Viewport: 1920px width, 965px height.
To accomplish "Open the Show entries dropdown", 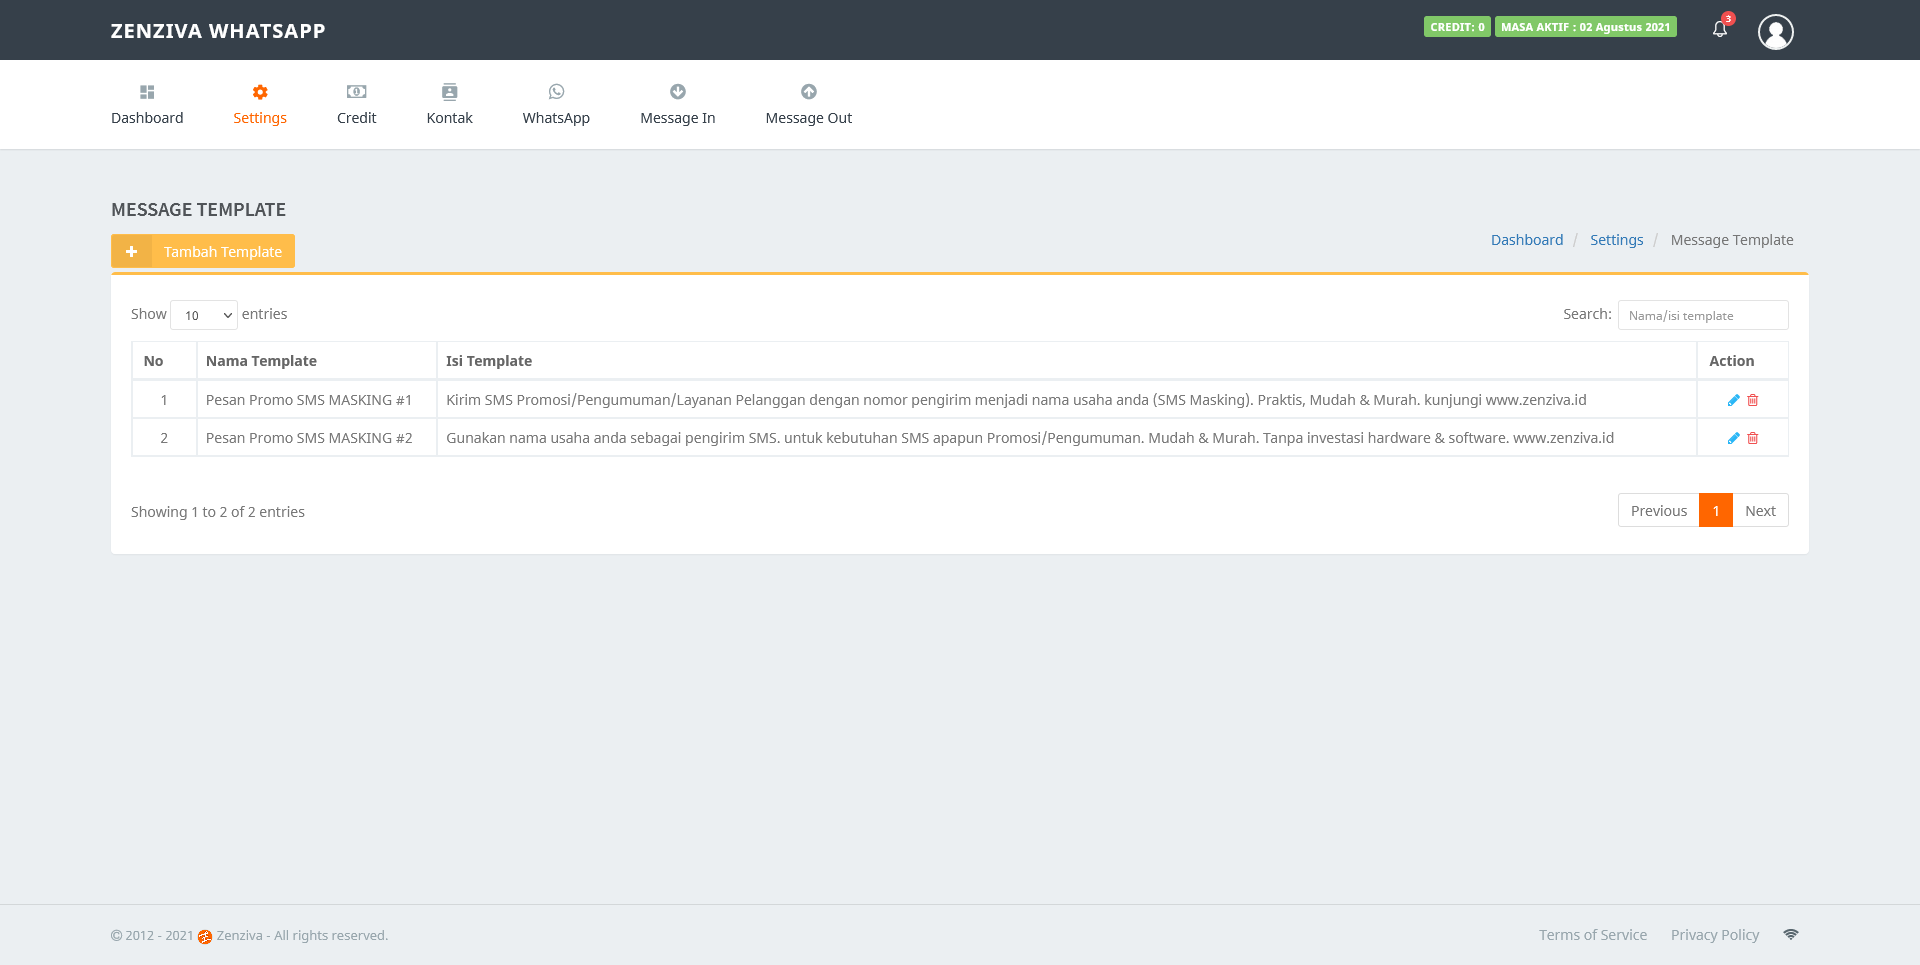I will 204,315.
